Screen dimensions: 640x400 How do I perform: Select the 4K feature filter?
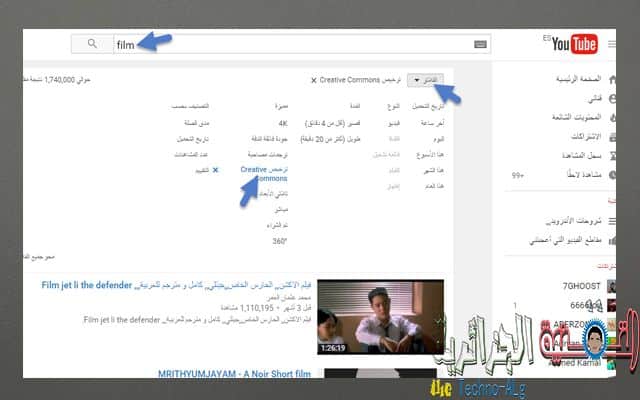point(283,123)
